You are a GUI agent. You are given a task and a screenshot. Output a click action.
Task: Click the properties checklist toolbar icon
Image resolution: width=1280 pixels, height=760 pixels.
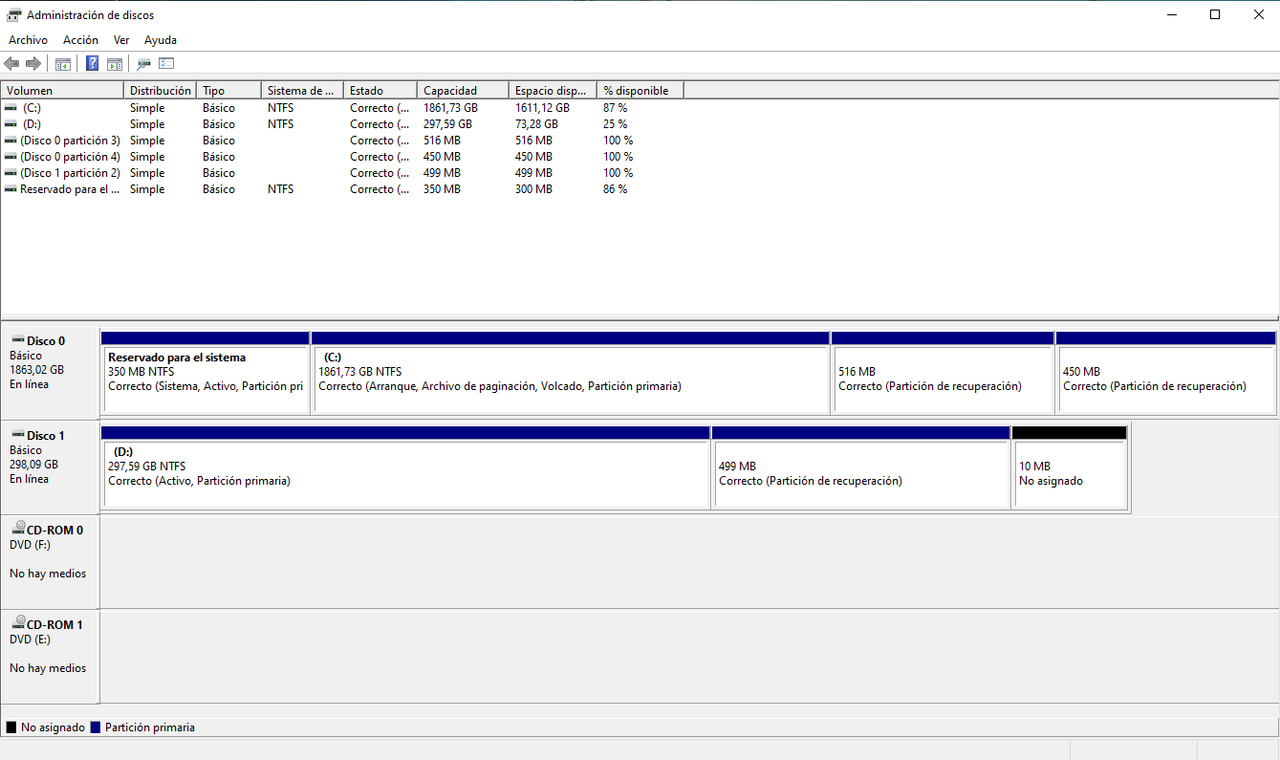(x=165, y=63)
